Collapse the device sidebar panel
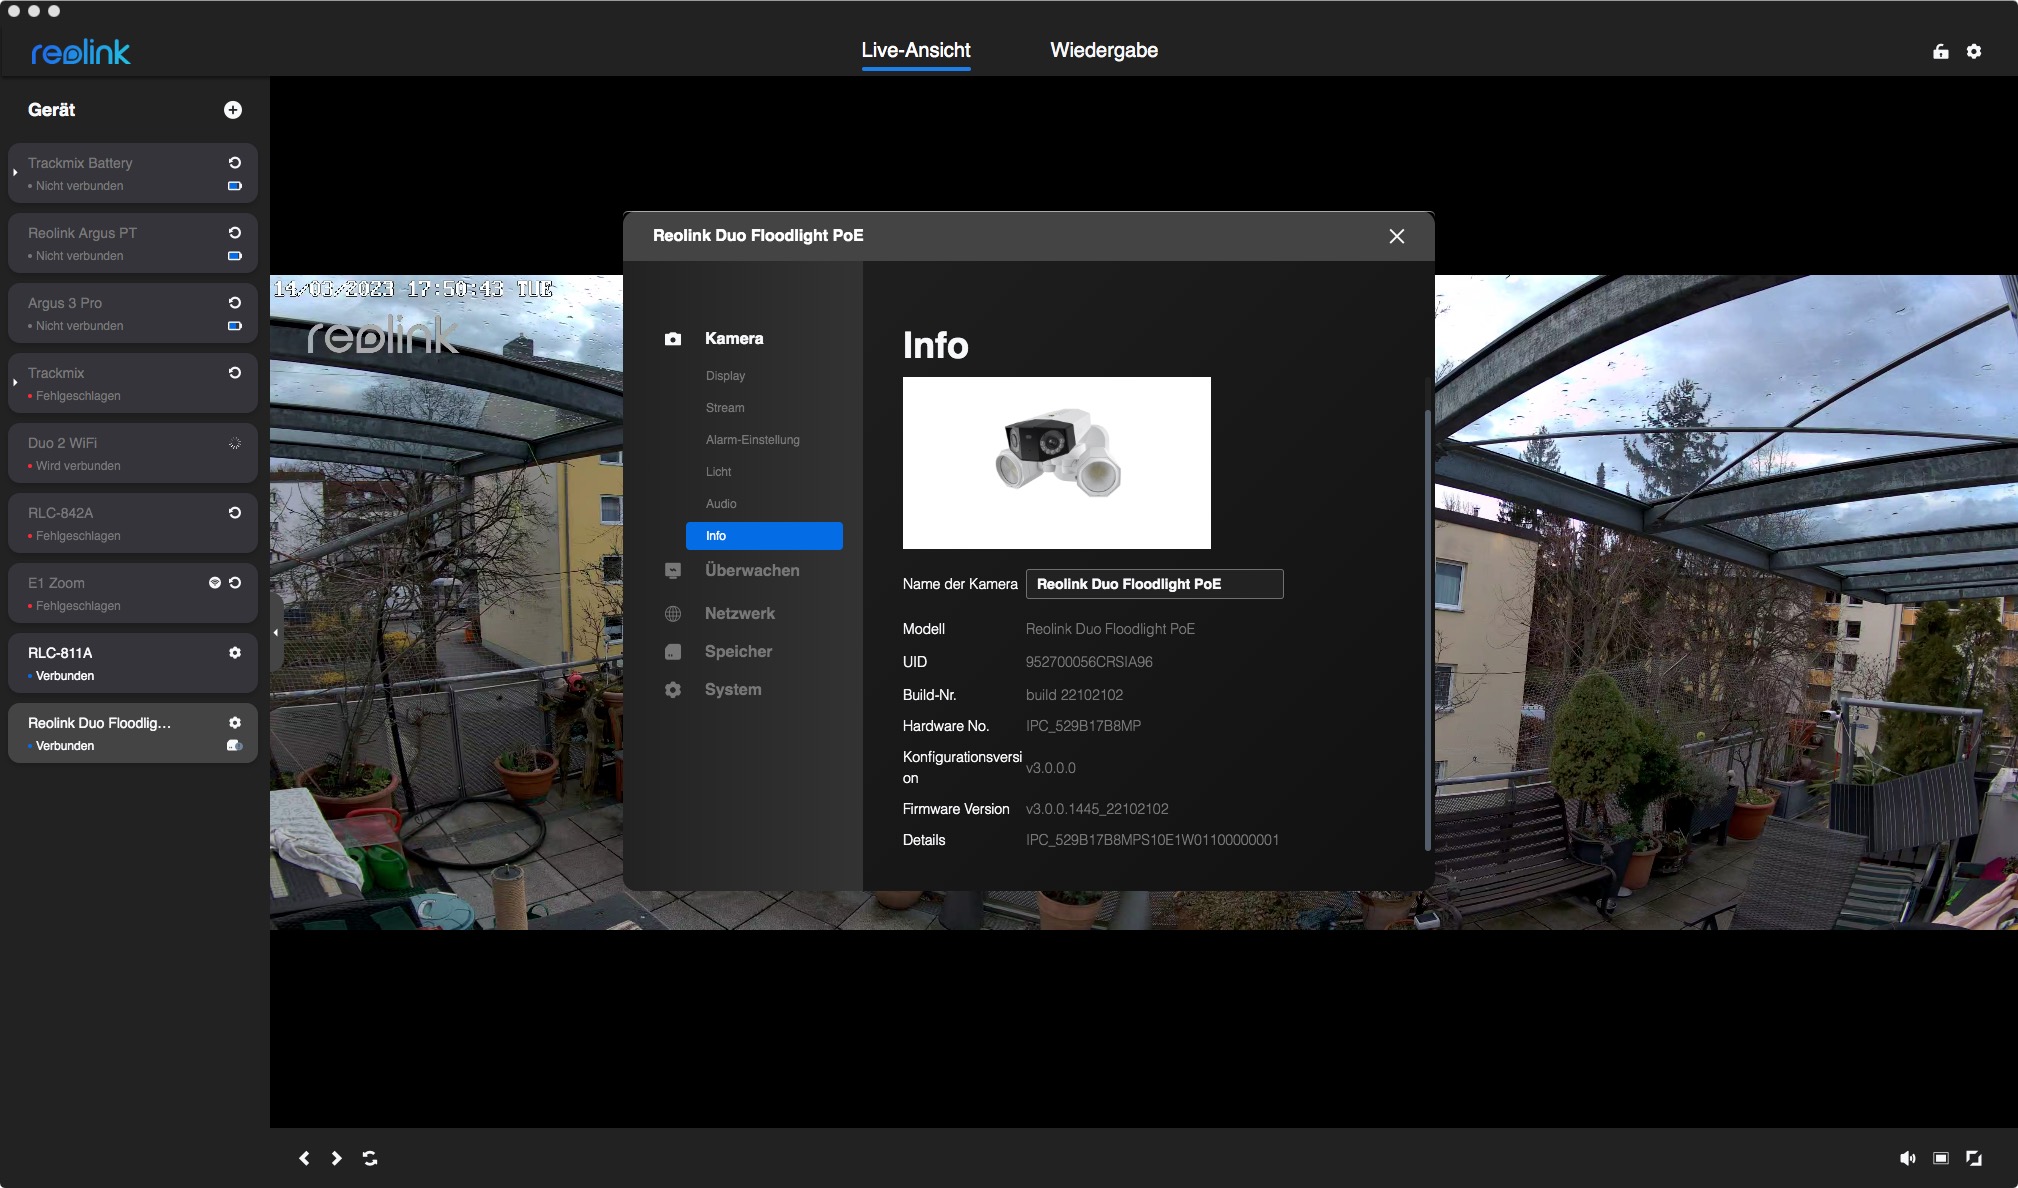 276,632
